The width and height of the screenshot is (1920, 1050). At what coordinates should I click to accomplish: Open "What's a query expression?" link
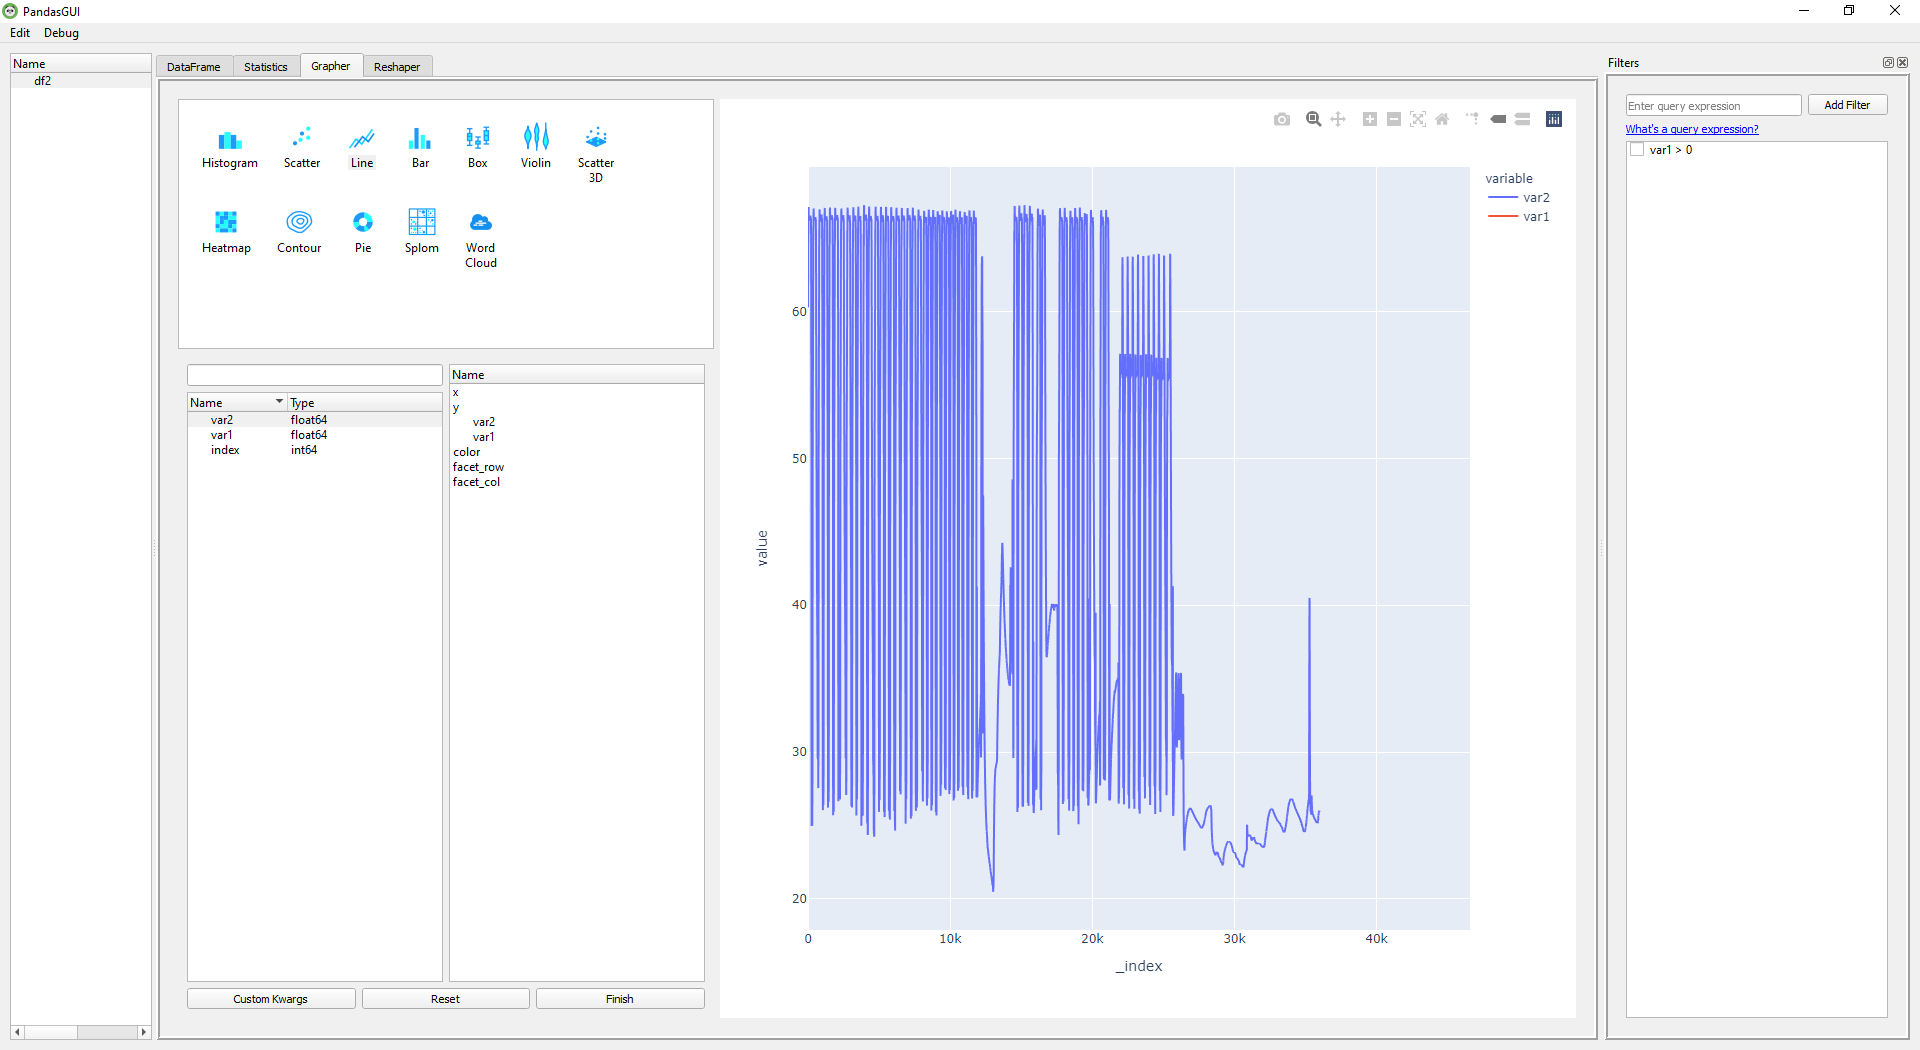[1692, 129]
